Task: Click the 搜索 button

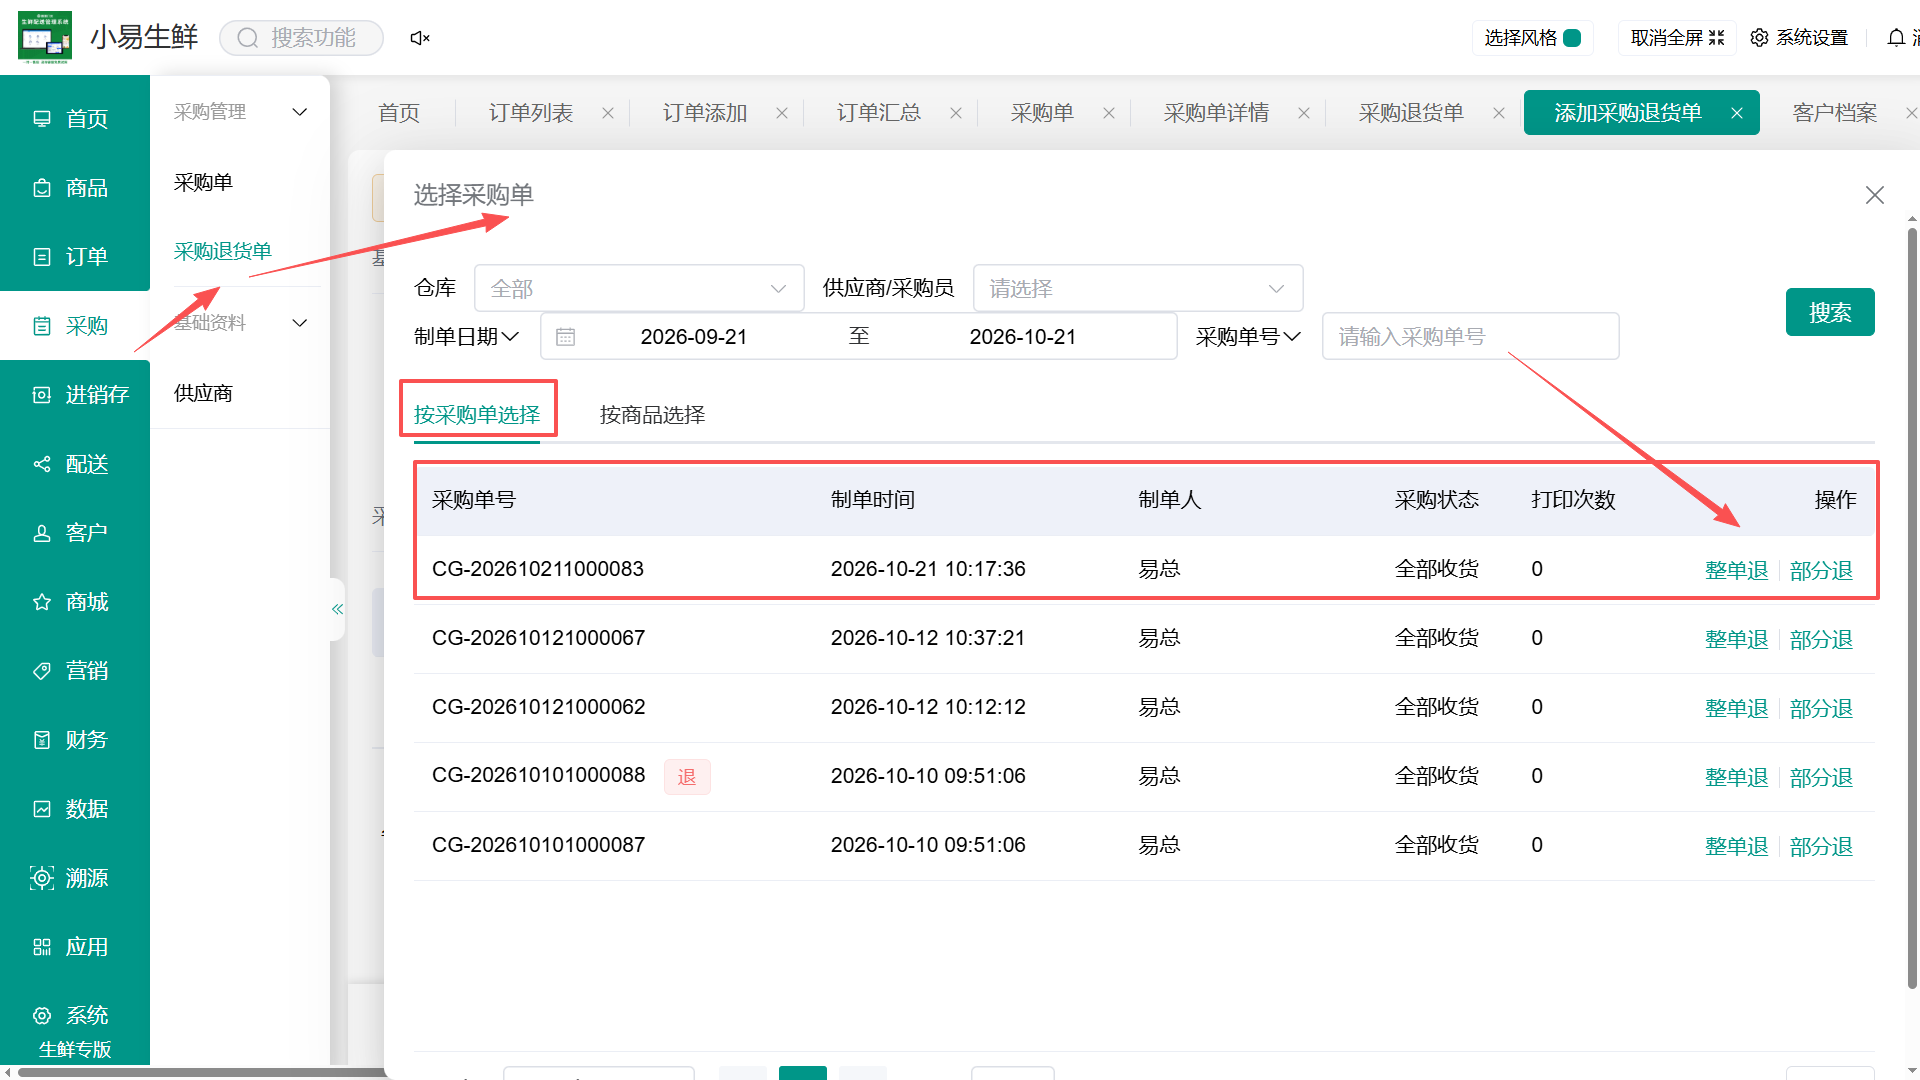Action: (x=1830, y=312)
